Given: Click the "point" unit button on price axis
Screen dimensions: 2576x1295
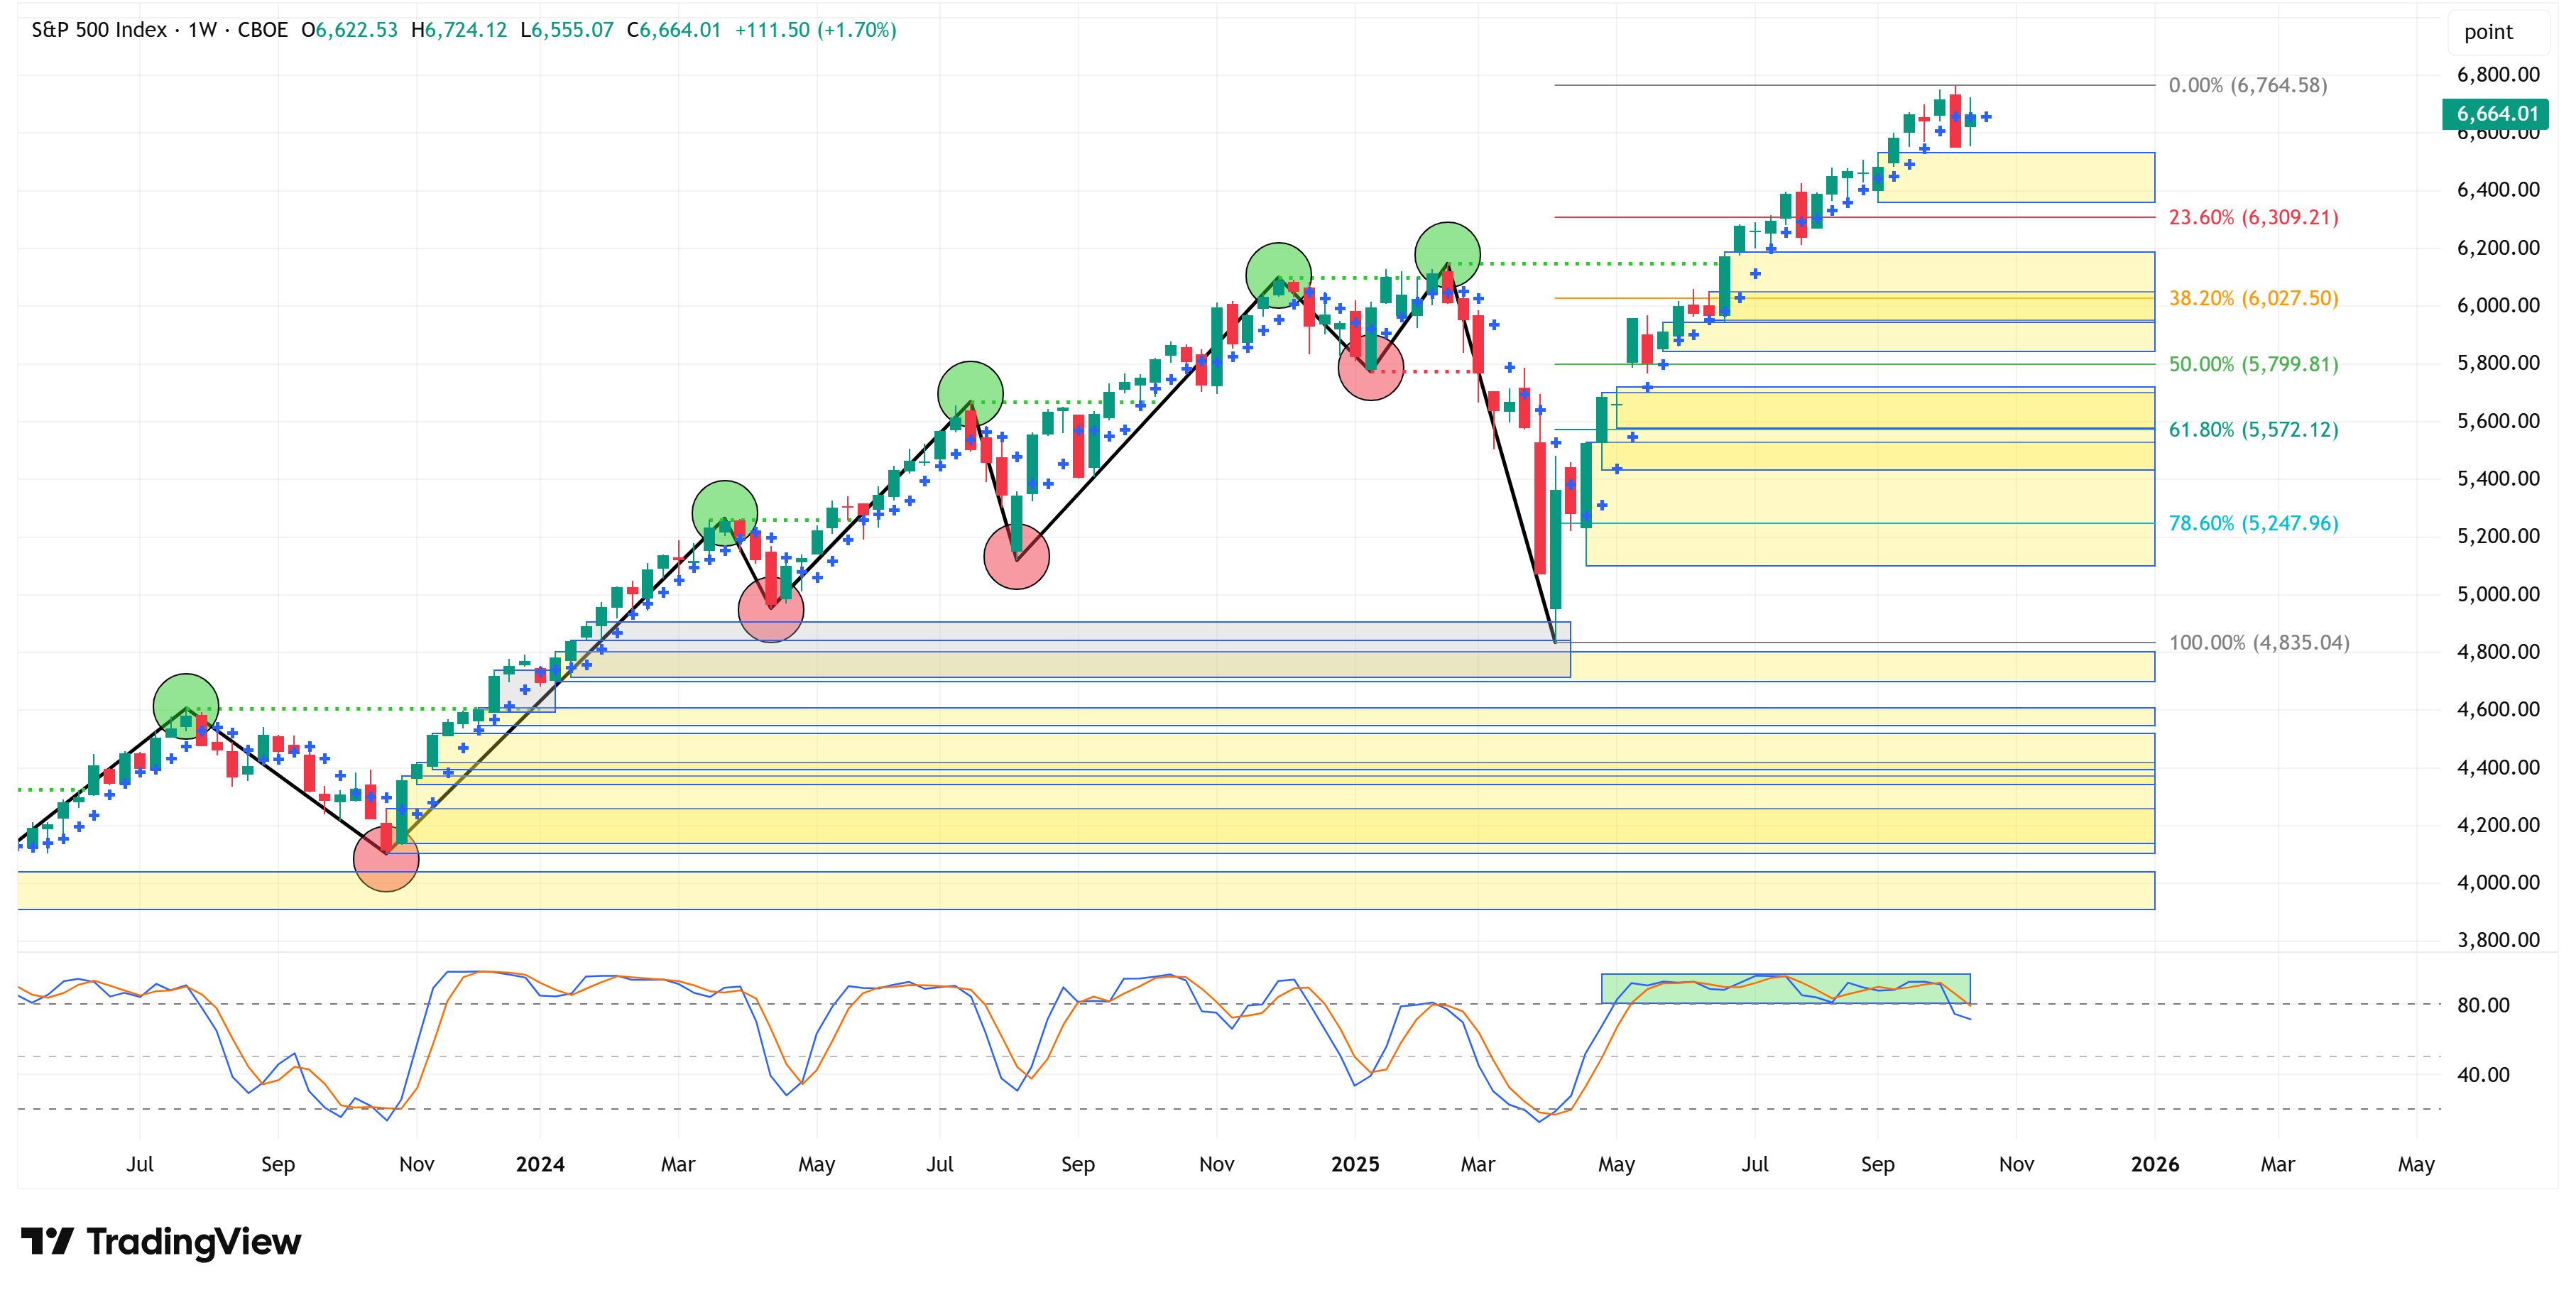Looking at the screenshot, I should [x=2487, y=32].
